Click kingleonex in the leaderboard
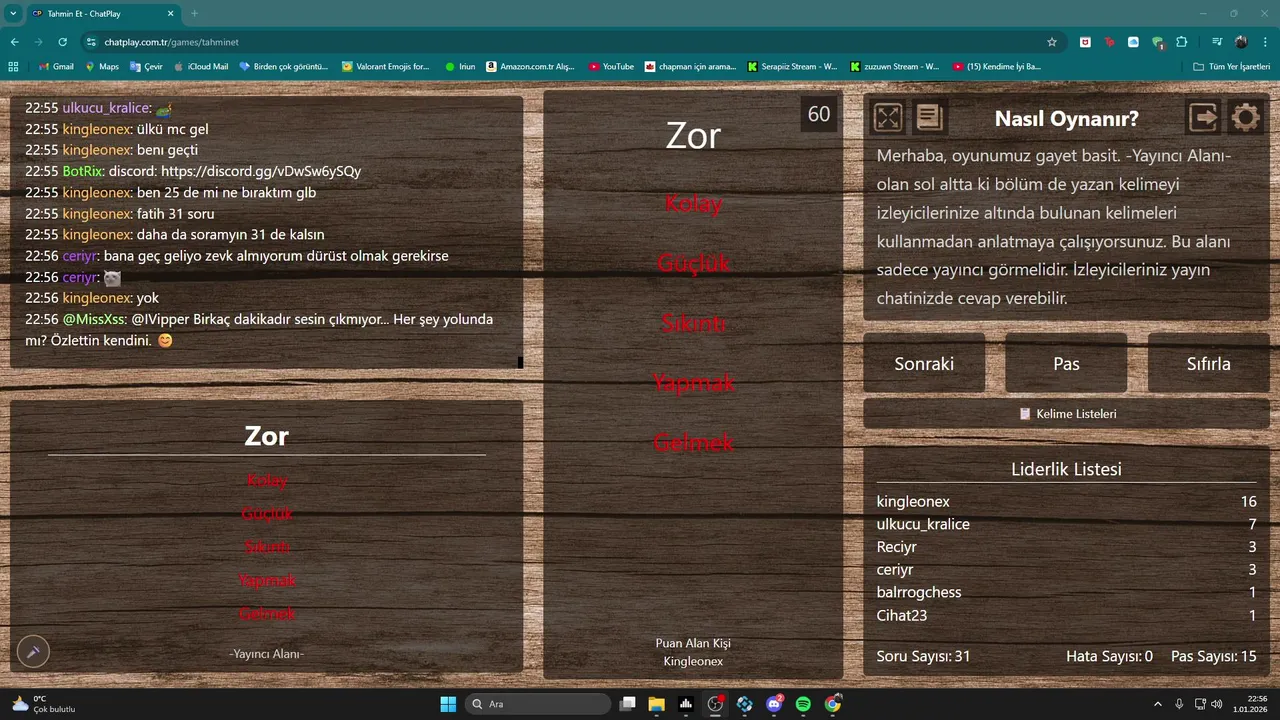Viewport: 1280px width, 720px height. pos(913,501)
